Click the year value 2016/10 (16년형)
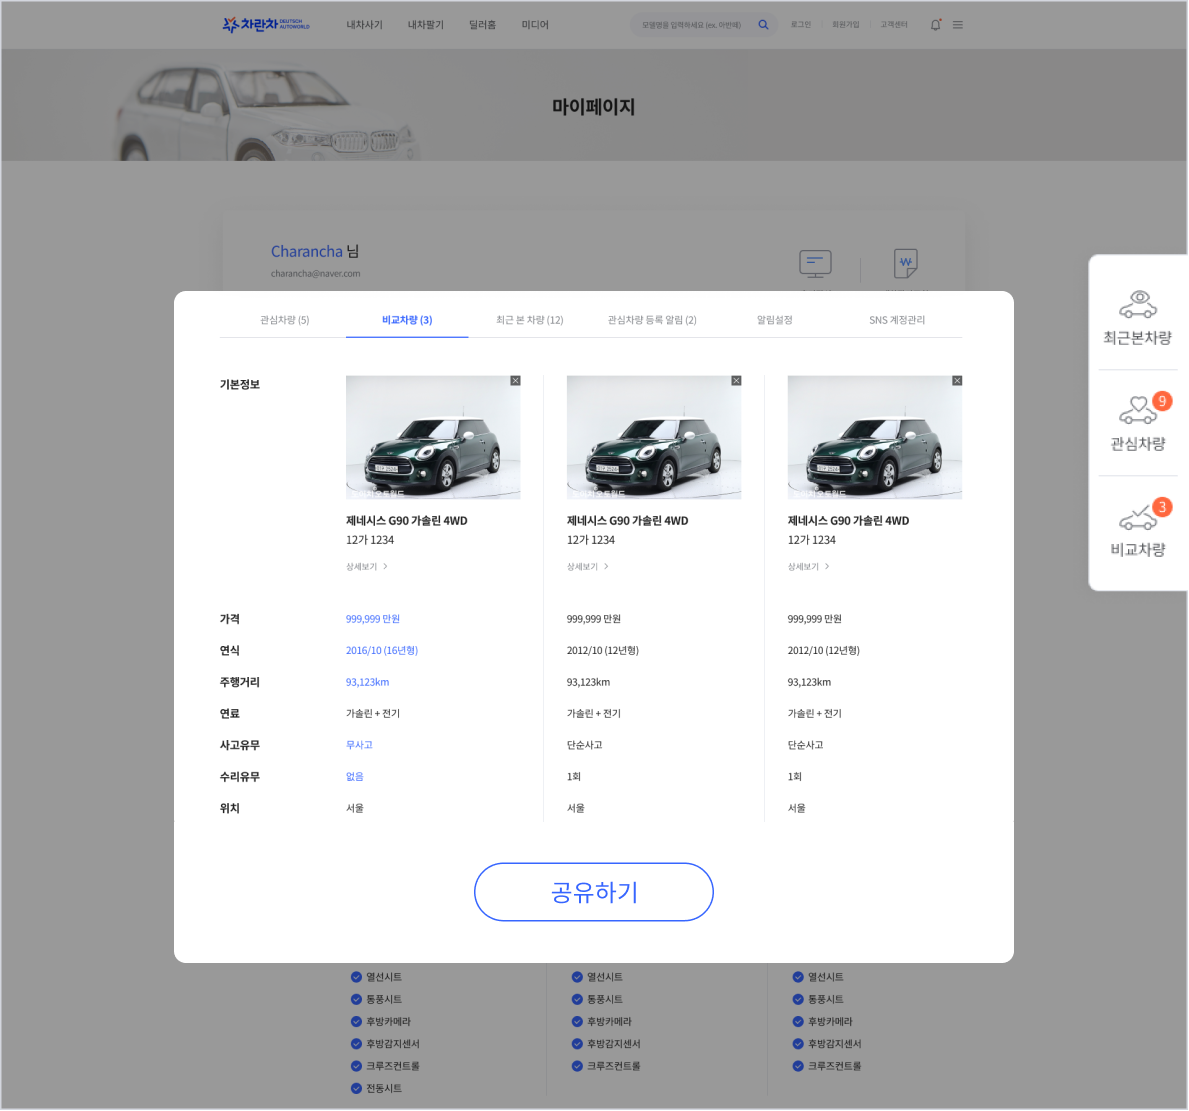The image size is (1189, 1111). click(x=382, y=651)
